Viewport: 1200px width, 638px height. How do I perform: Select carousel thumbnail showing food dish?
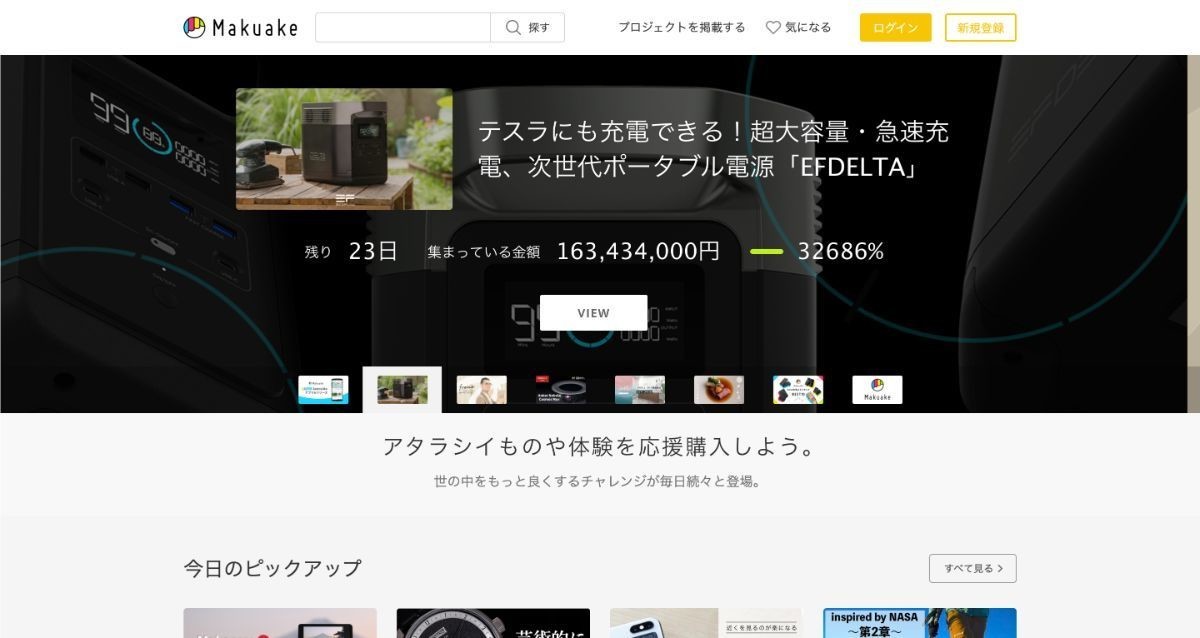(x=719, y=390)
